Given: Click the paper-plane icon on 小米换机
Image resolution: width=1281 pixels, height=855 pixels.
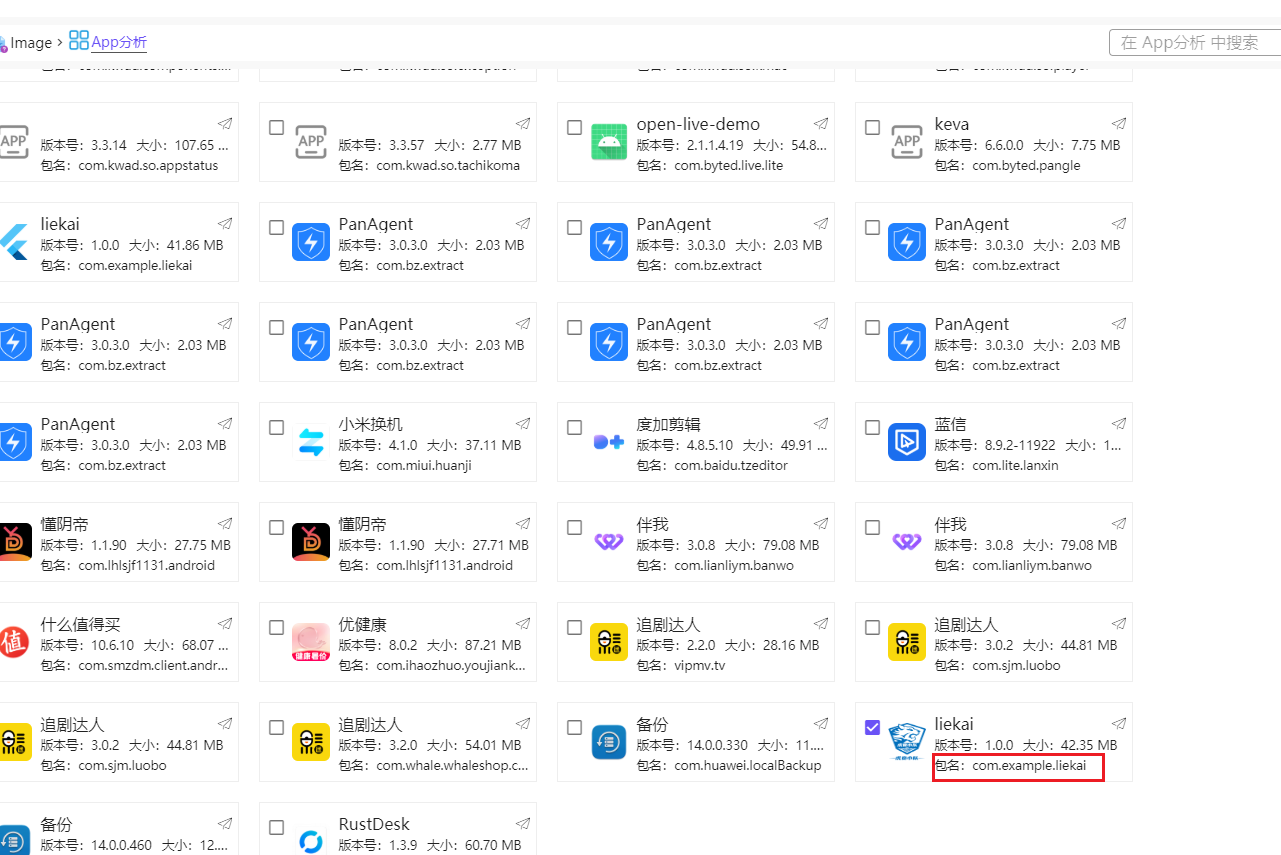Looking at the screenshot, I should [523, 423].
